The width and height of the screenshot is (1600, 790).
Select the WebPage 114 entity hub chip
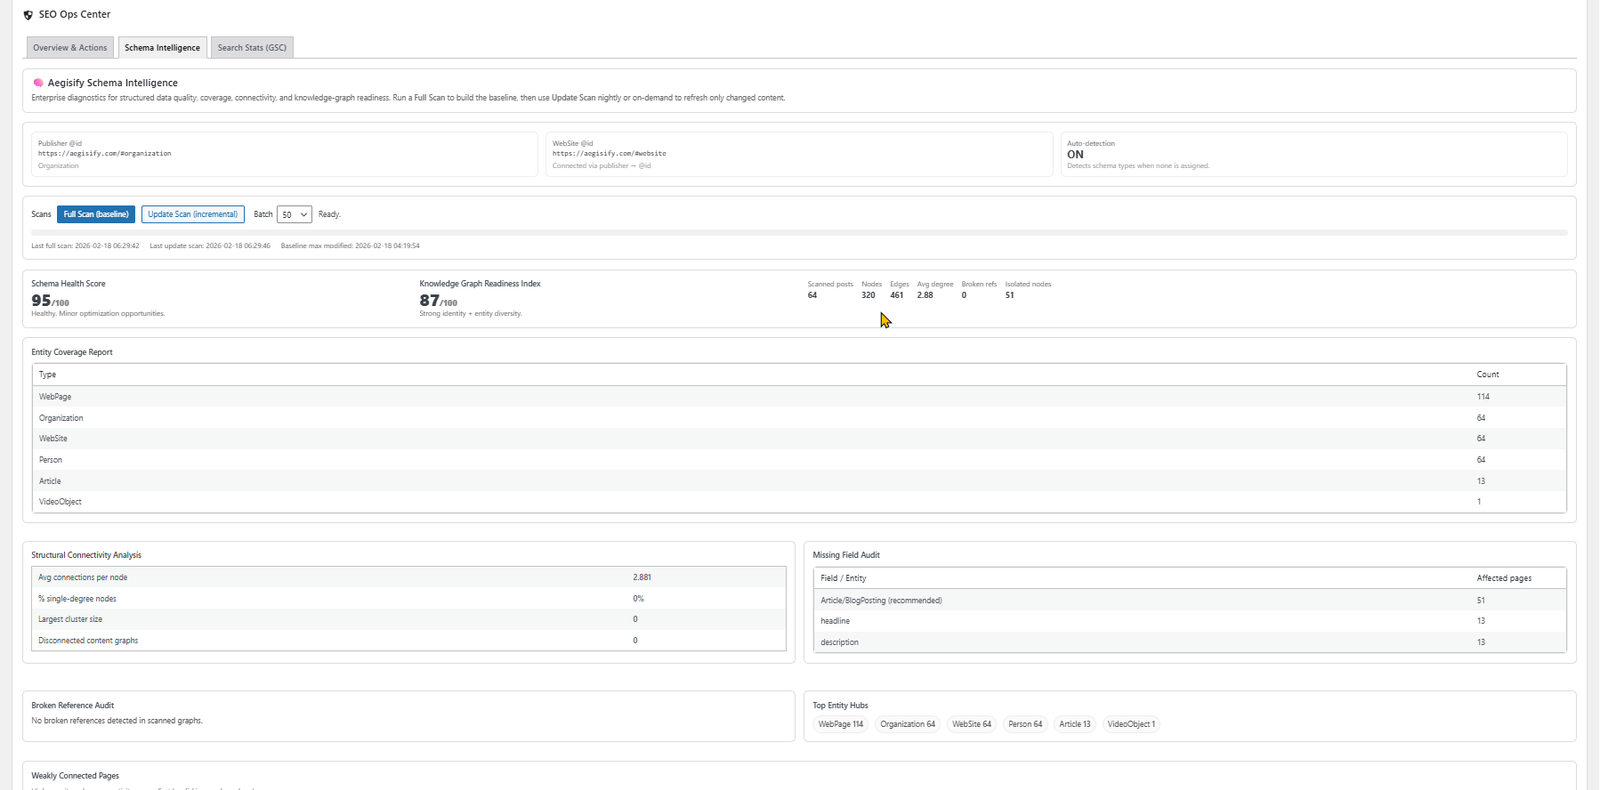point(840,724)
